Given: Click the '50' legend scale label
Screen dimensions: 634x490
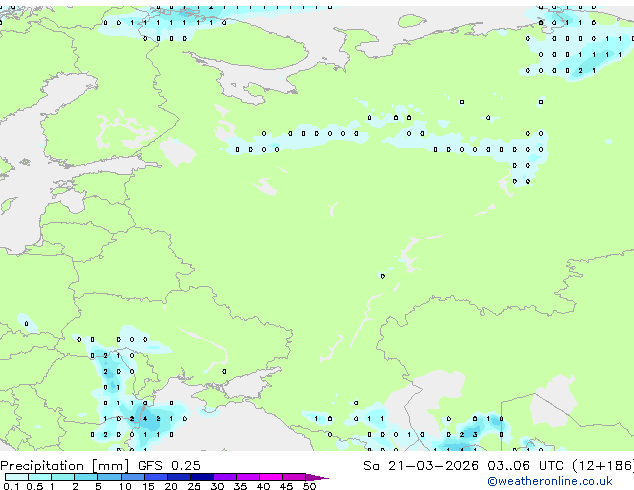Looking at the screenshot, I should coord(309,486).
